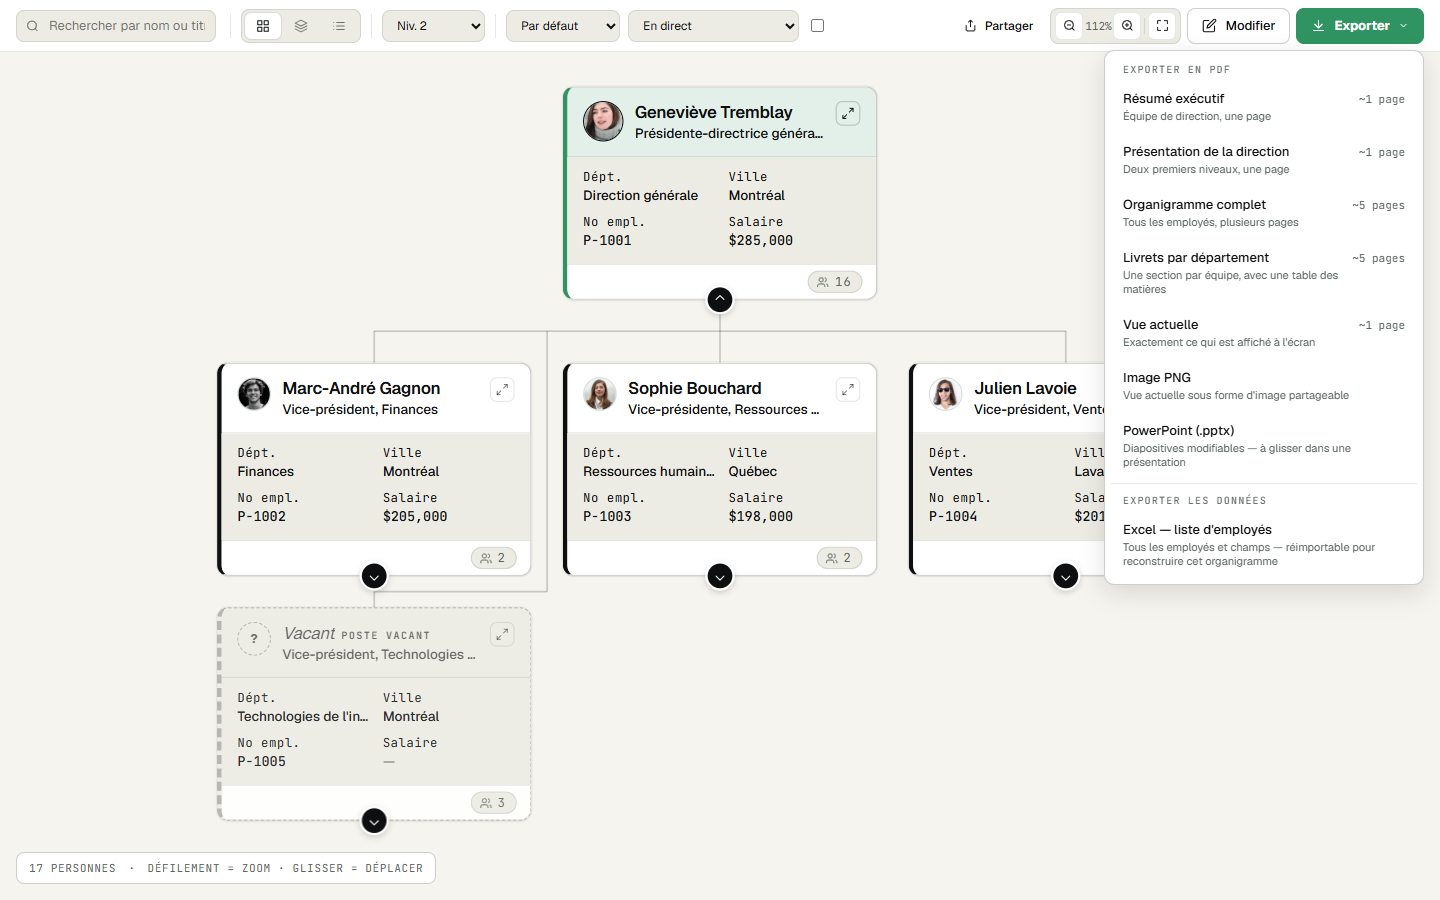Open the Par défaut dropdown
1440x900 pixels.
coord(563,26)
